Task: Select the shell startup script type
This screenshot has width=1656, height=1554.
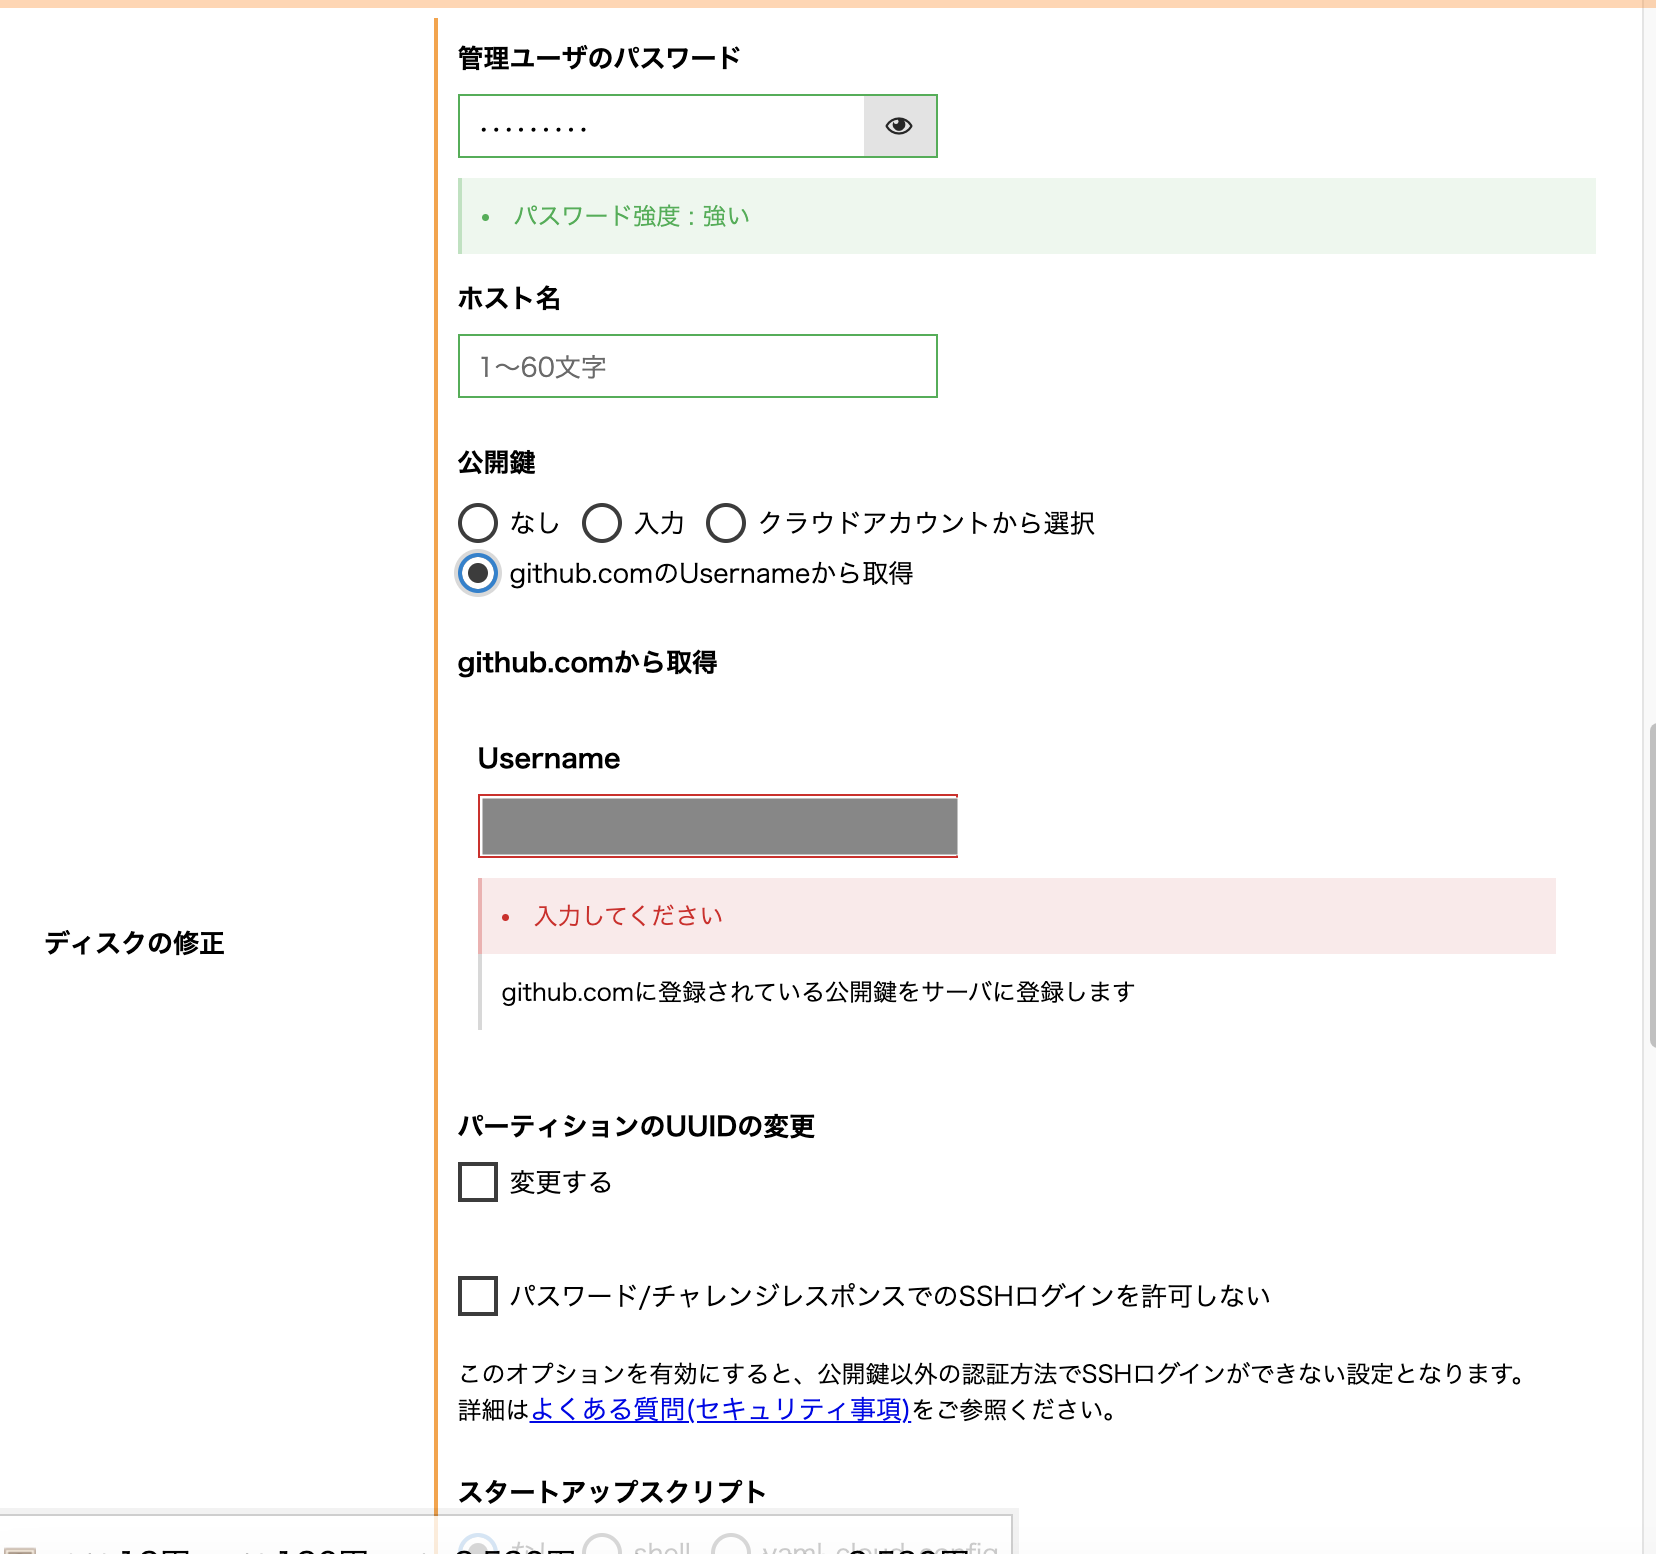Action: tap(601, 1545)
